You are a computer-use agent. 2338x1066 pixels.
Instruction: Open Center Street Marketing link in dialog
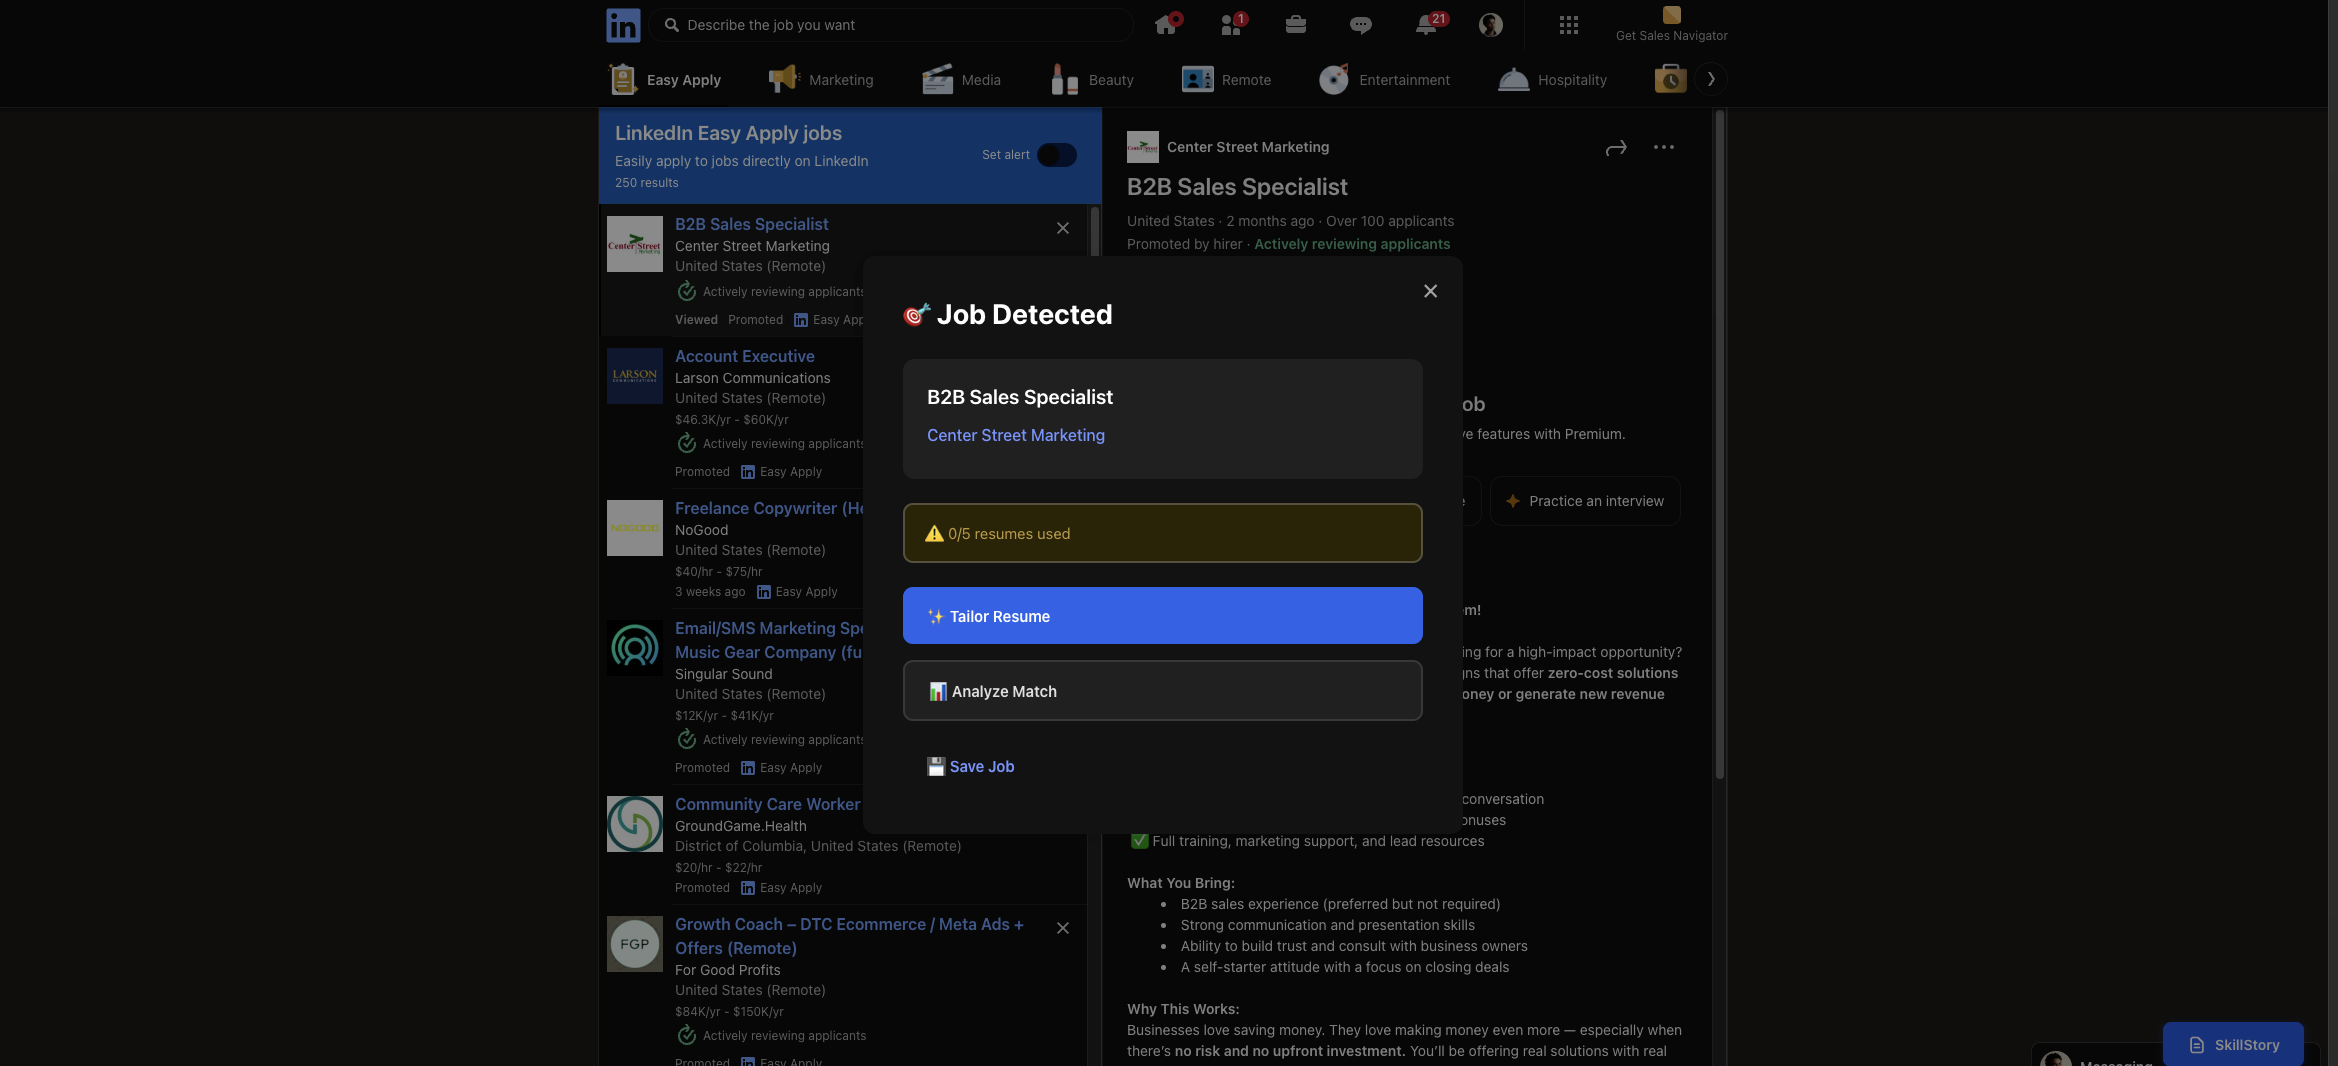pos(1016,436)
